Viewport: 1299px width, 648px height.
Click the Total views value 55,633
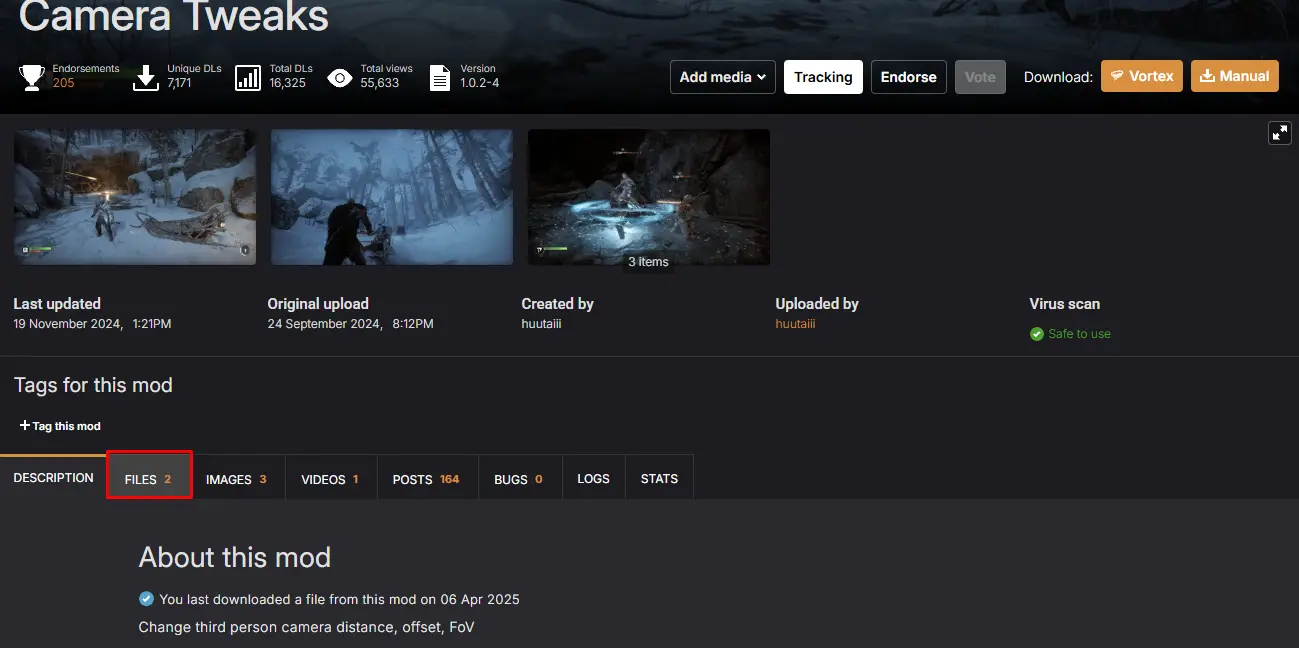click(380, 83)
